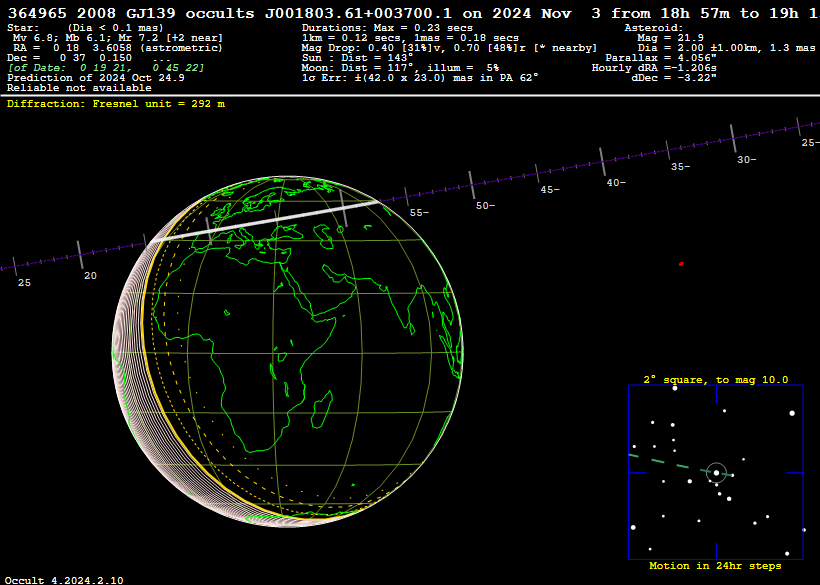
Task: Click the "20" time tick label
Action: click(x=90, y=276)
